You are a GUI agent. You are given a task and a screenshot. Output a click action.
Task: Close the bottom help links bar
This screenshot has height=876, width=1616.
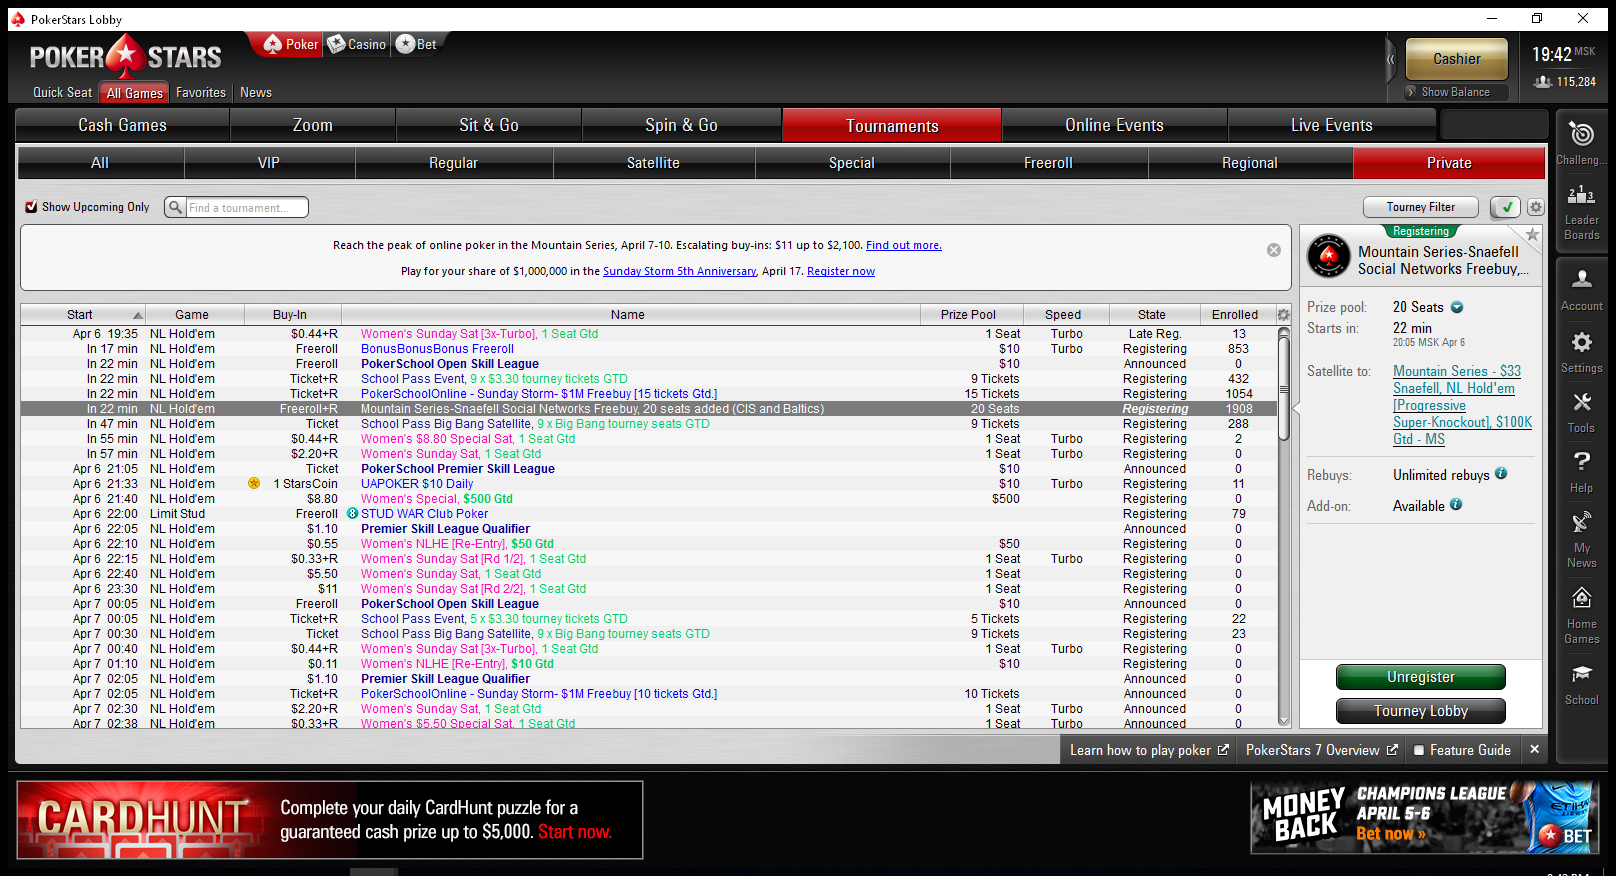click(1534, 749)
